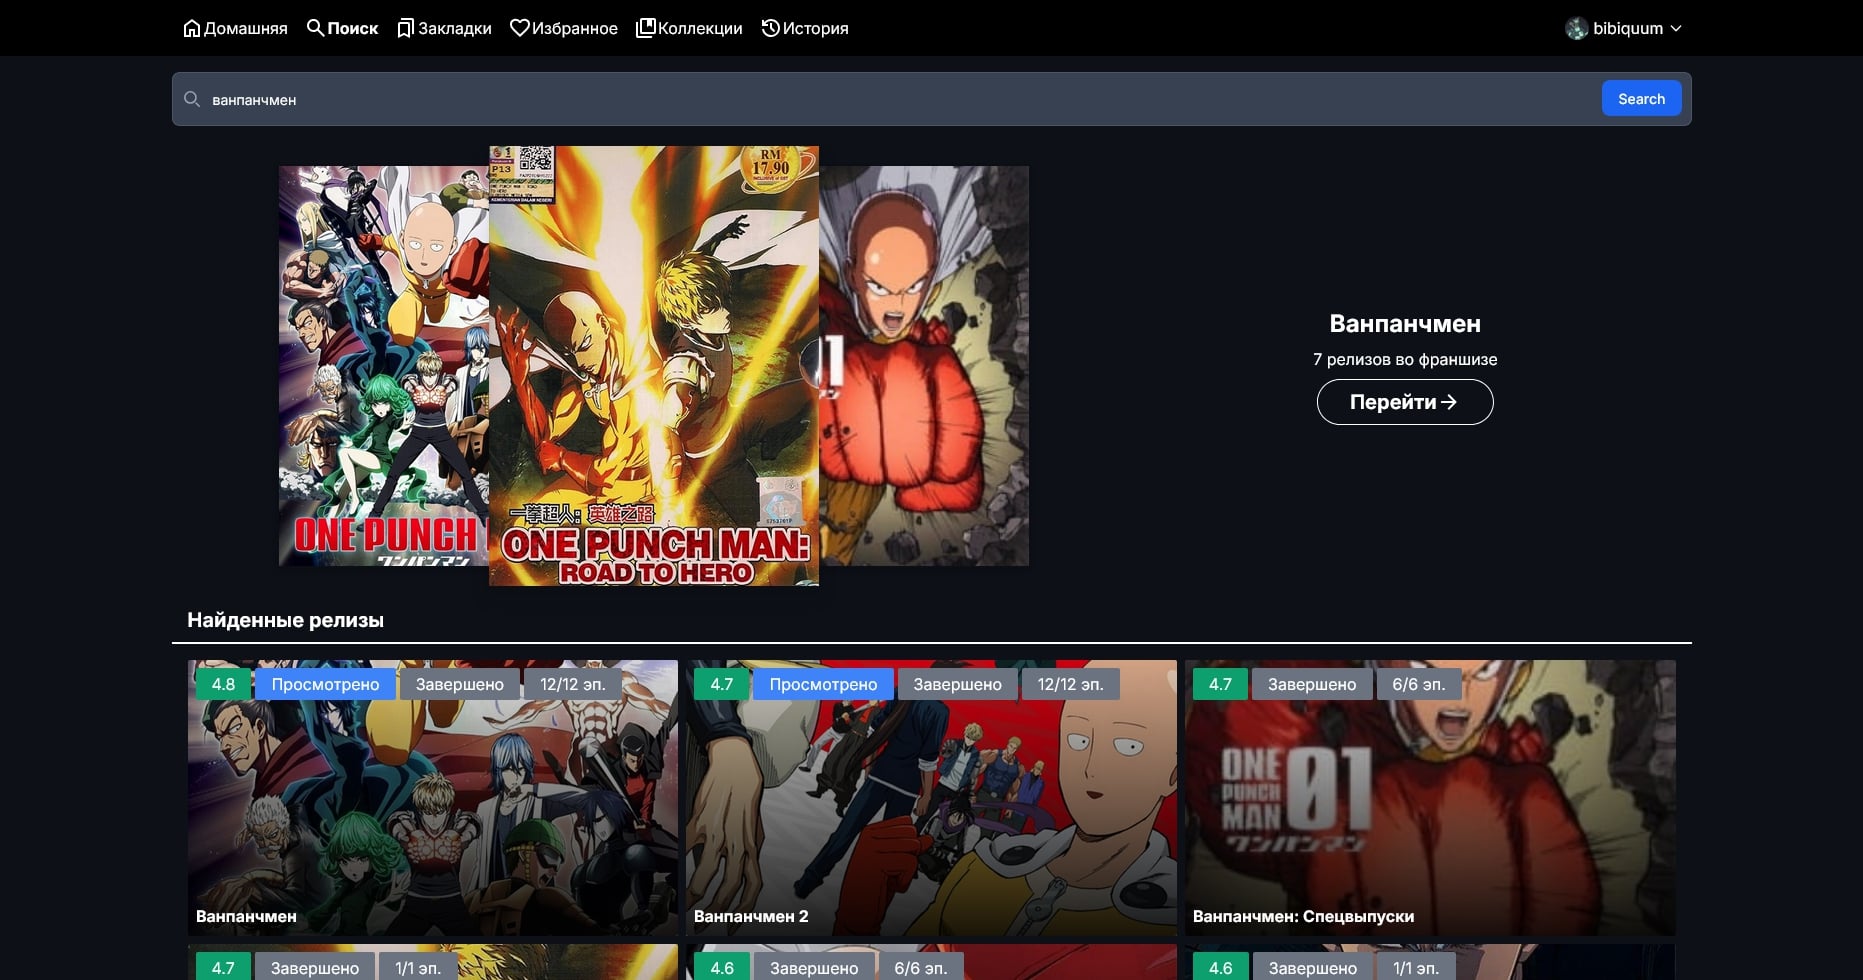Click the blue Search button
The image size is (1863, 980).
pos(1641,98)
